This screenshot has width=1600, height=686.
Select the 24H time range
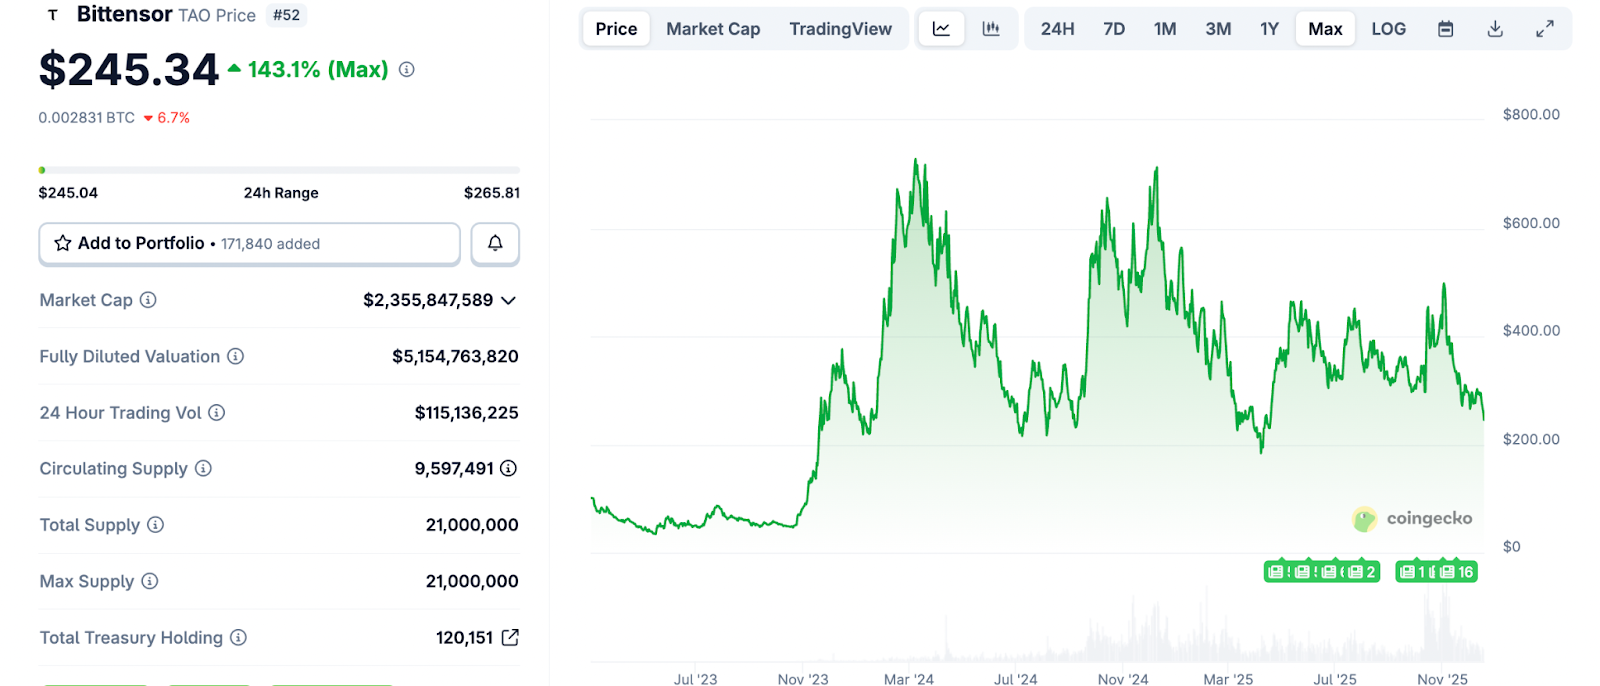pos(1057,29)
